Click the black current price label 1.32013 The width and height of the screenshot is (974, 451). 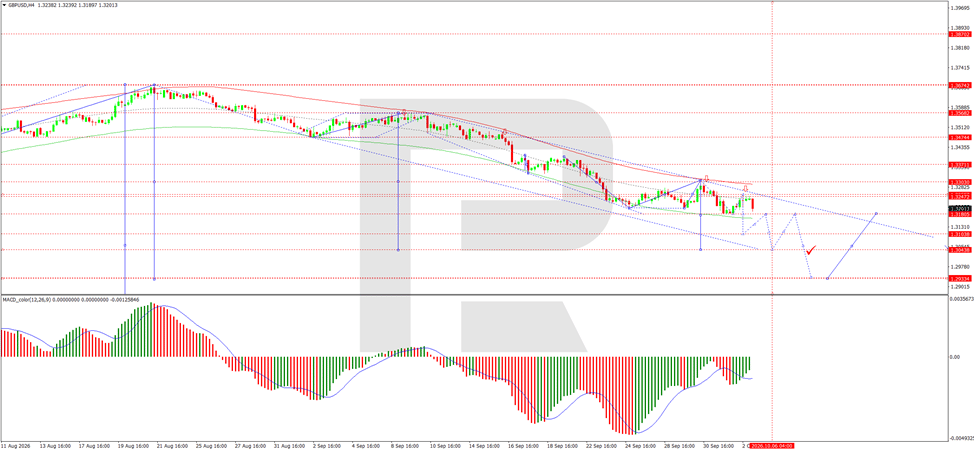(960, 208)
